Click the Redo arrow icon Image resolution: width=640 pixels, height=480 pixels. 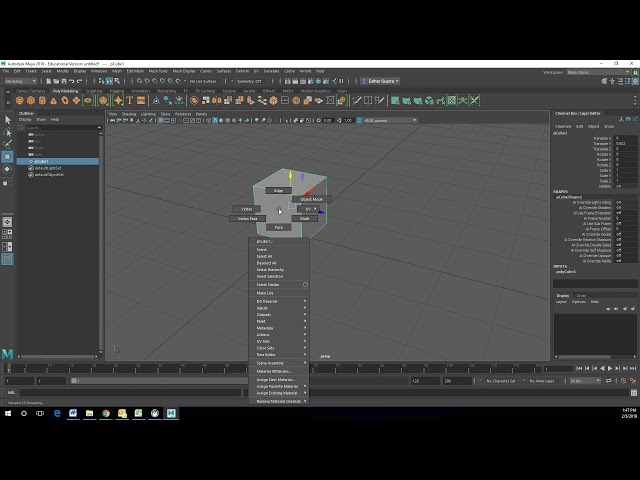pos(80,81)
